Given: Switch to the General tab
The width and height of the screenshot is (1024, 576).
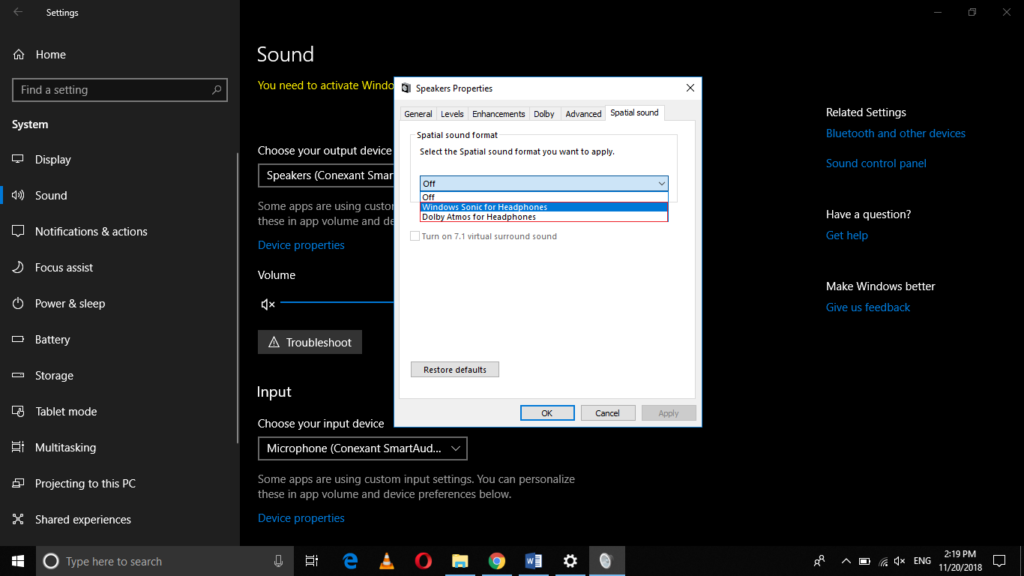Looking at the screenshot, I should 418,114.
